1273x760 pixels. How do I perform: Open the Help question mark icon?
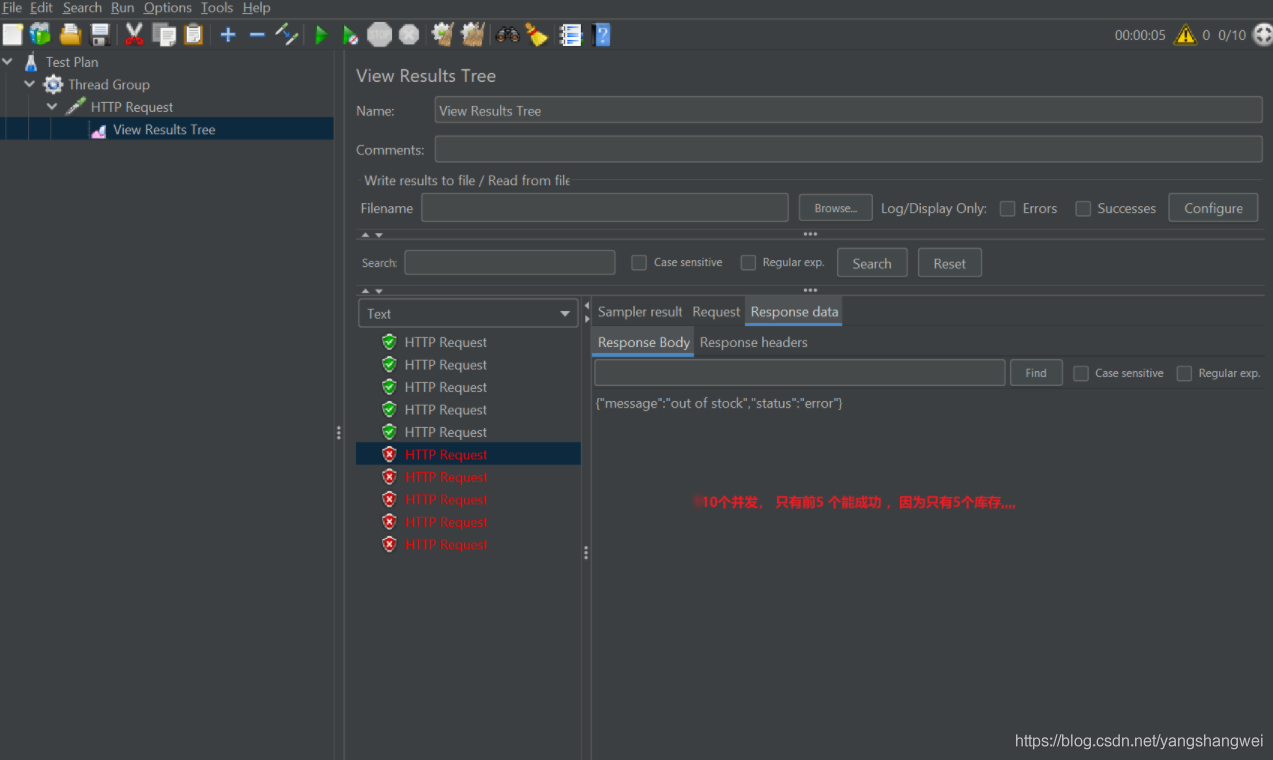[x=601, y=35]
